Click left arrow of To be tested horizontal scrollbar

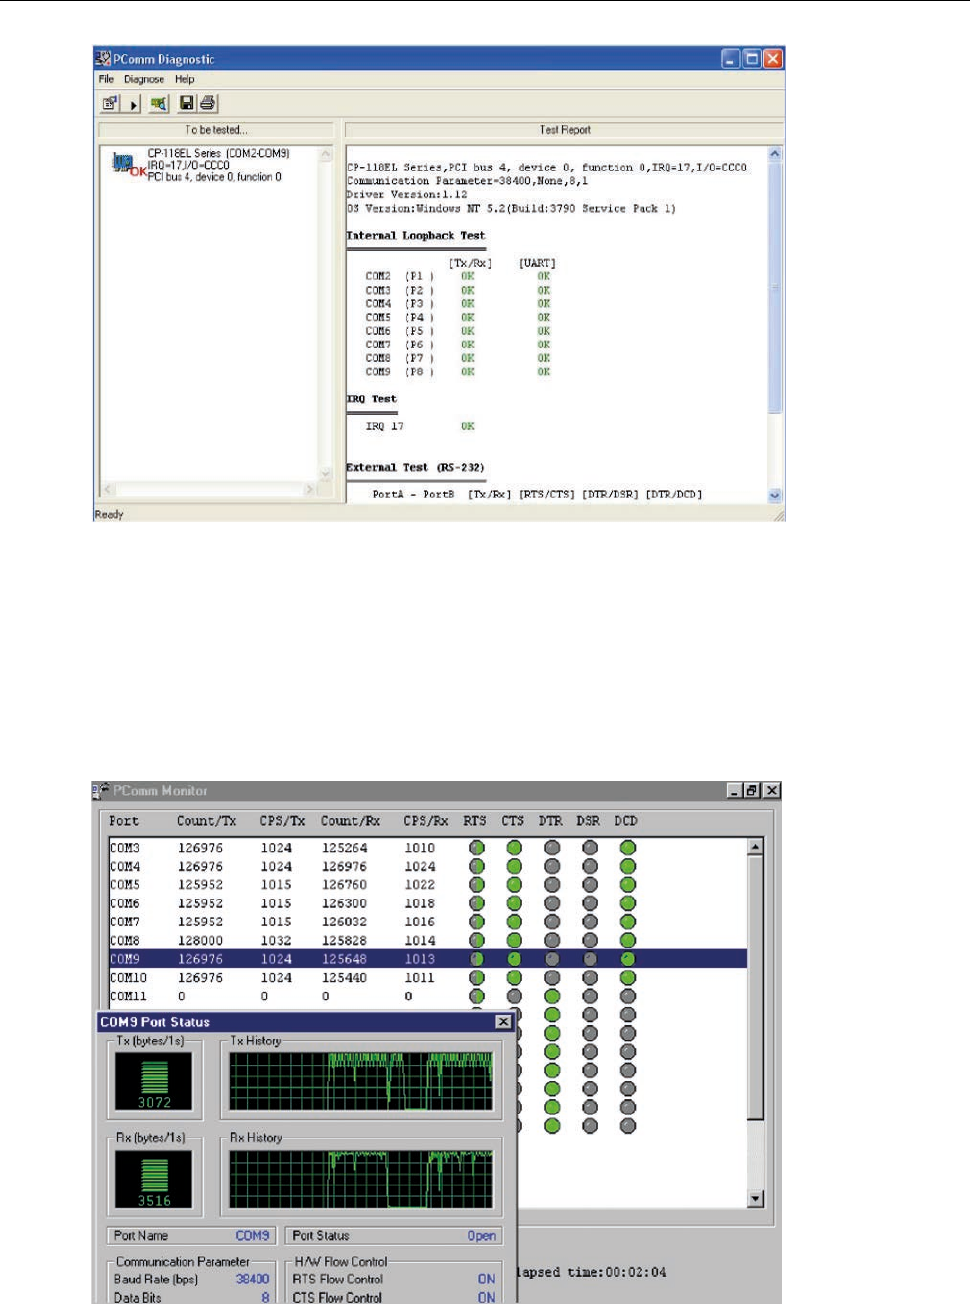point(108,489)
